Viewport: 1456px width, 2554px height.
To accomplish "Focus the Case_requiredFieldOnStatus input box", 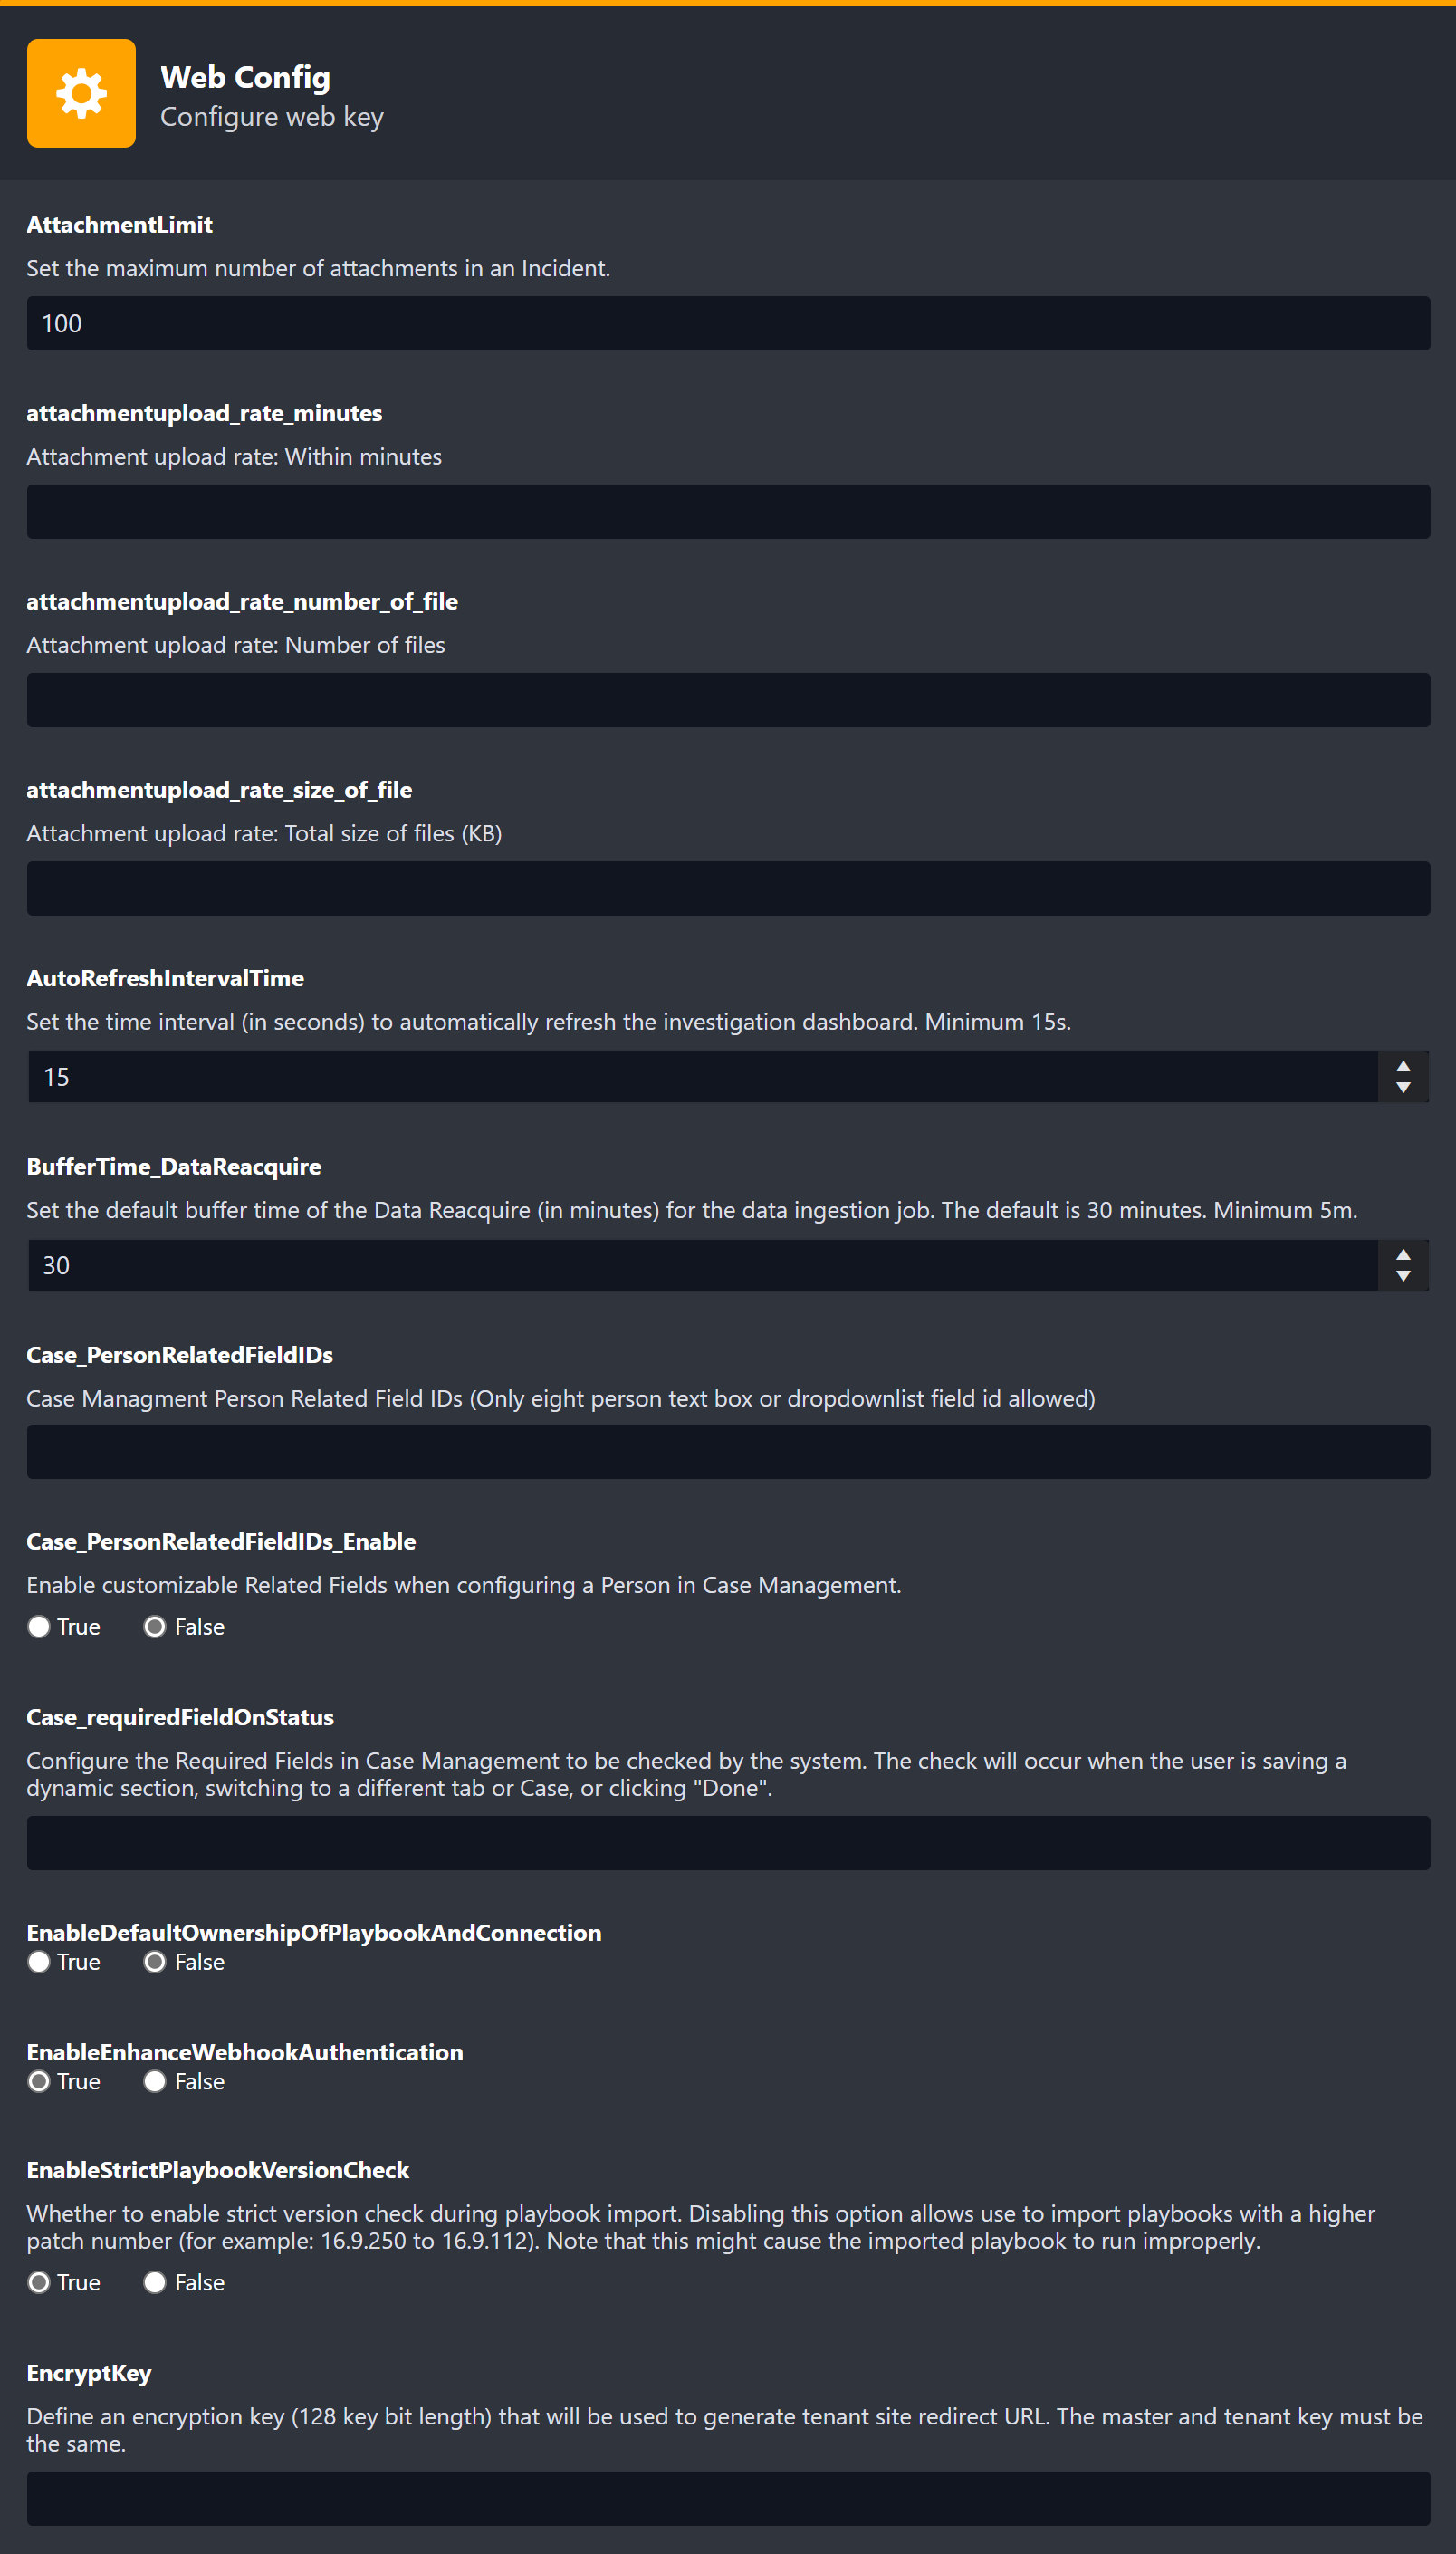I will pyautogui.click(x=728, y=1843).
